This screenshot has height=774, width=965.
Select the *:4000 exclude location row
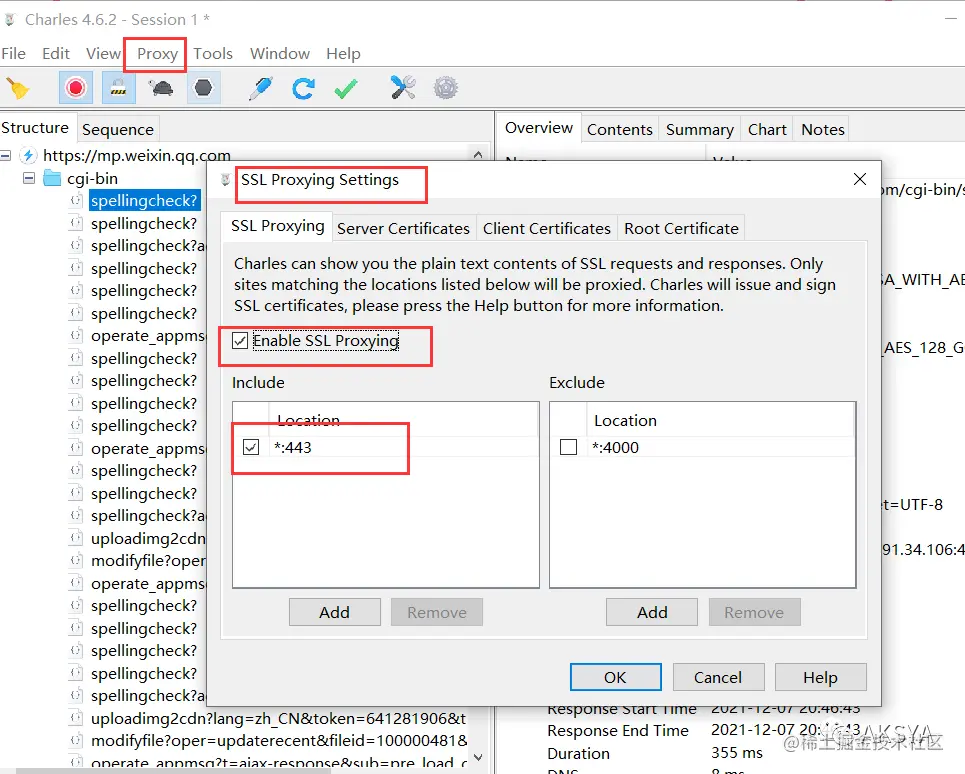[703, 447]
